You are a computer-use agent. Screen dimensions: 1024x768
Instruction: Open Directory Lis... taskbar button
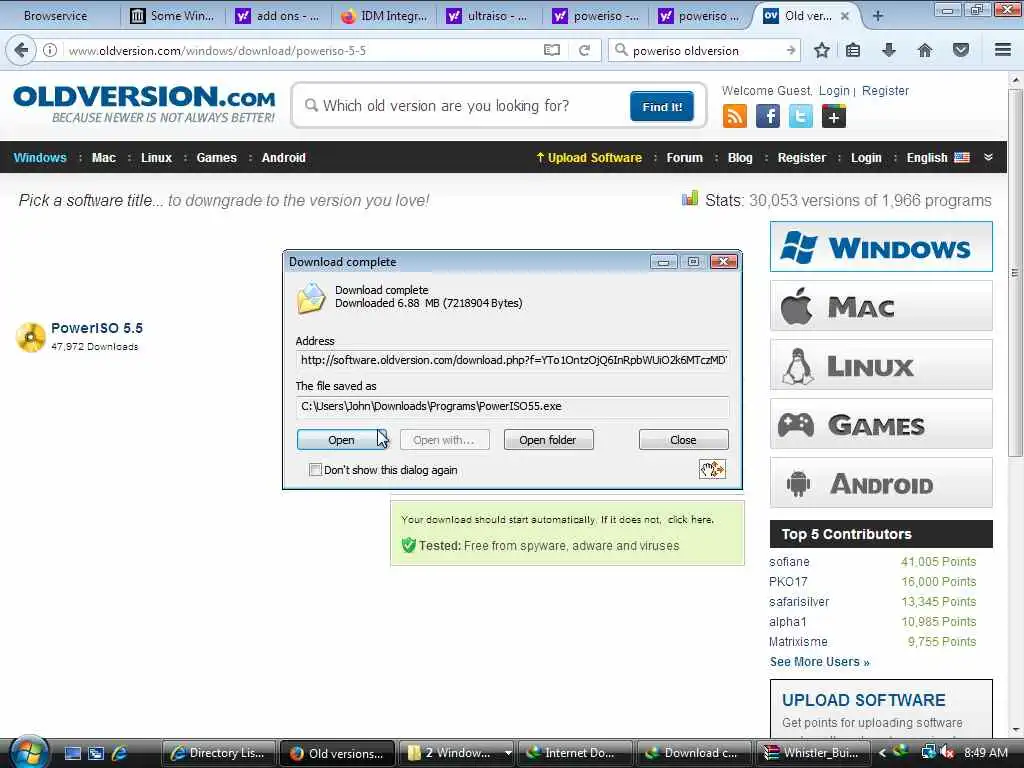click(219, 753)
